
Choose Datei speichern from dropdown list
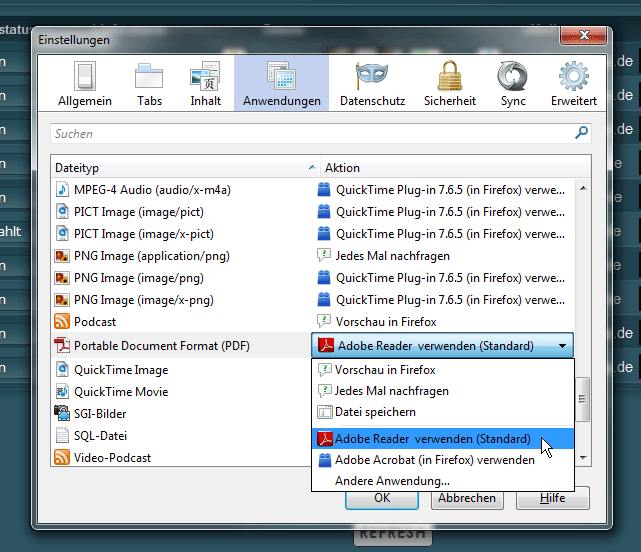[443, 412]
